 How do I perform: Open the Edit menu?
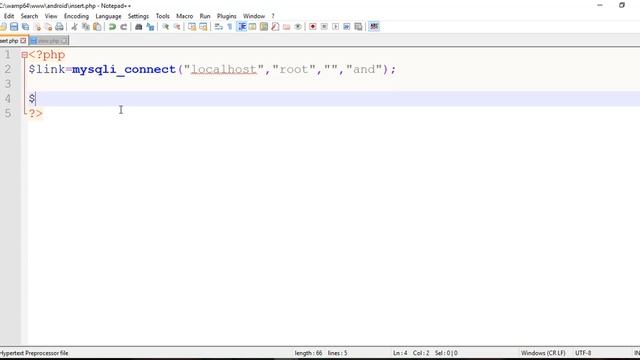(9, 16)
